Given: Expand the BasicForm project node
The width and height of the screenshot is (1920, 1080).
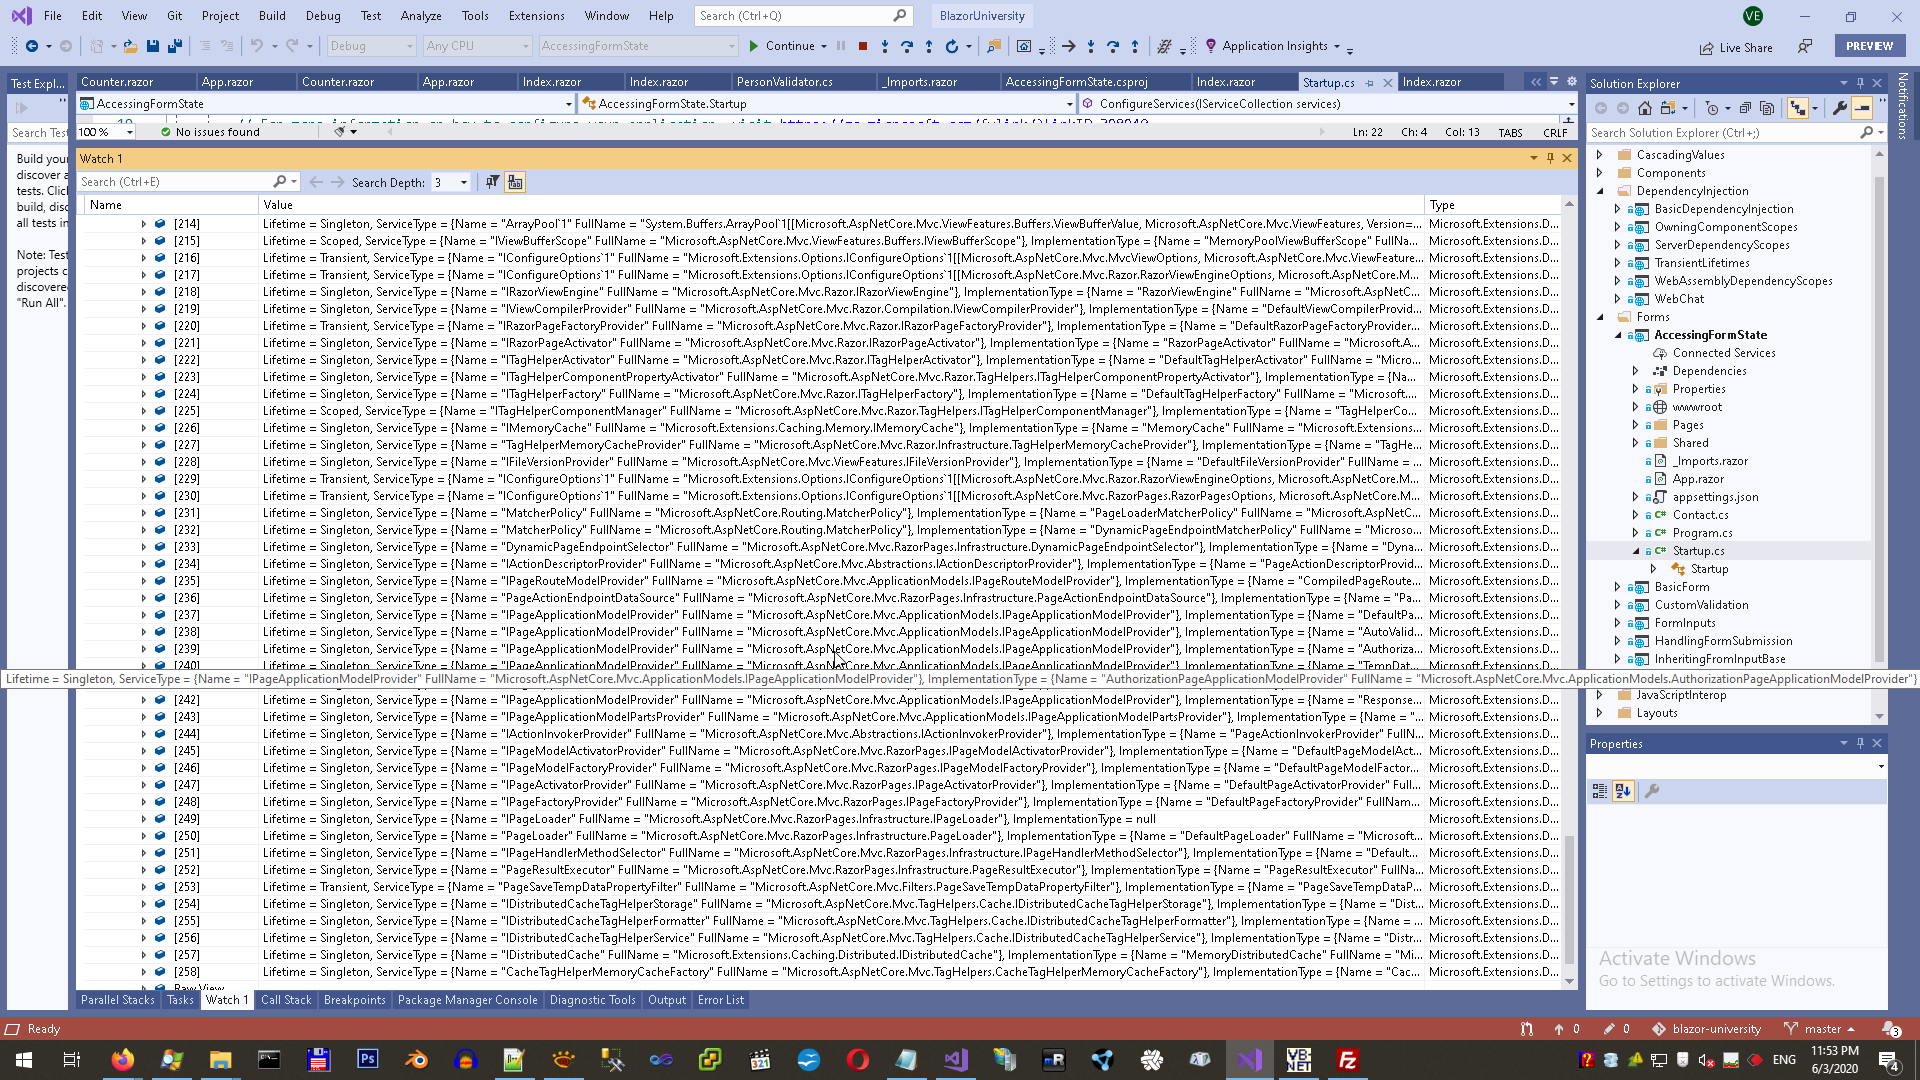Looking at the screenshot, I should (x=1618, y=587).
